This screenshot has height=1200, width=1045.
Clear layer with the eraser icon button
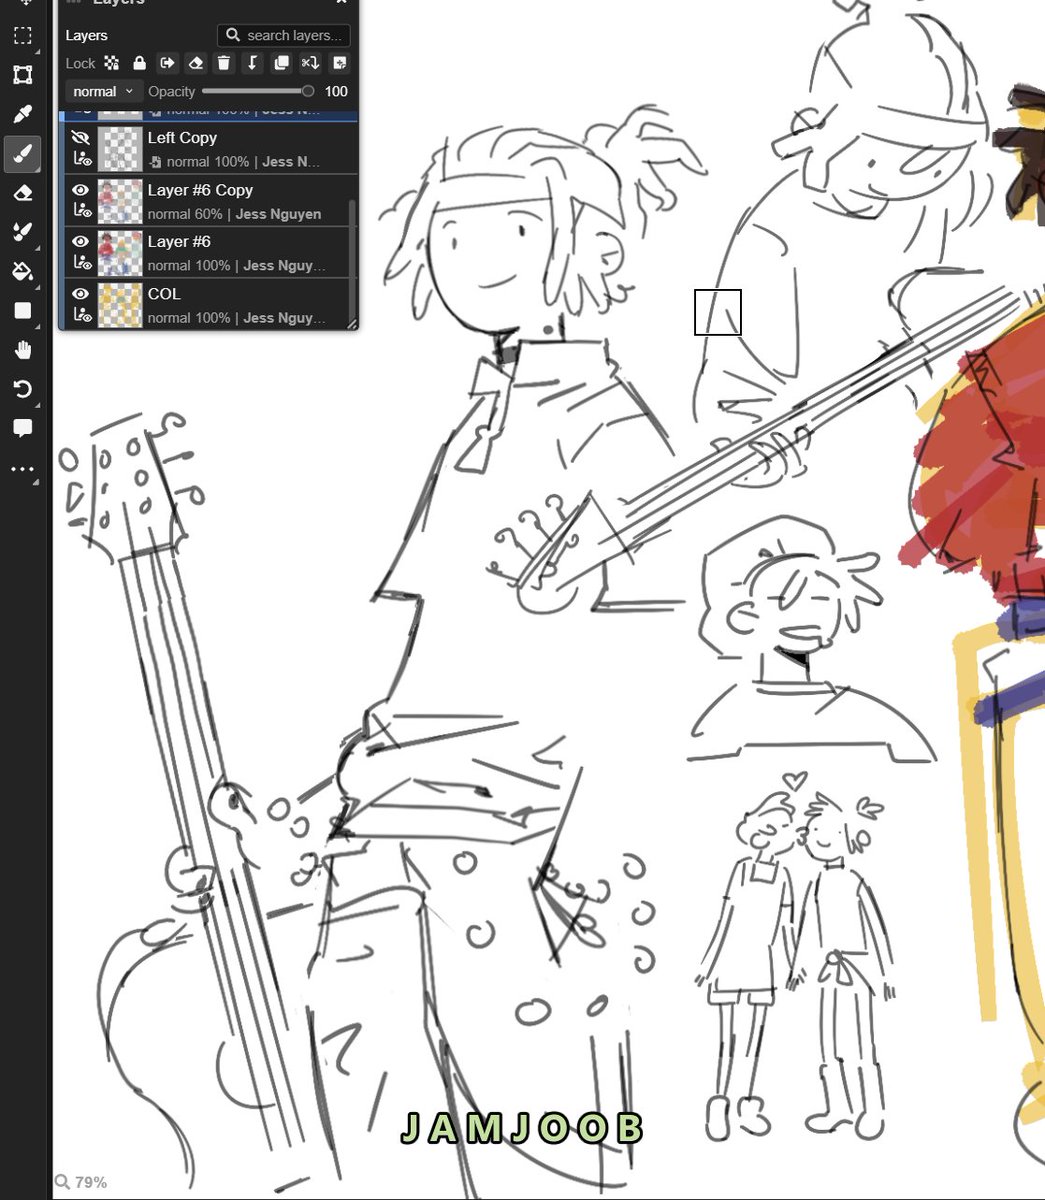click(x=196, y=63)
